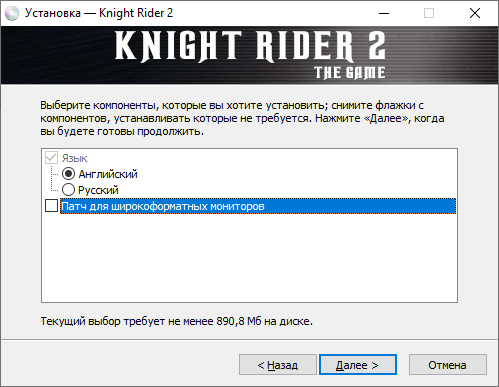The height and width of the screenshot is (387, 499).
Task: Click the window title Установка — Knight Rider 2
Action: (x=99, y=13)
